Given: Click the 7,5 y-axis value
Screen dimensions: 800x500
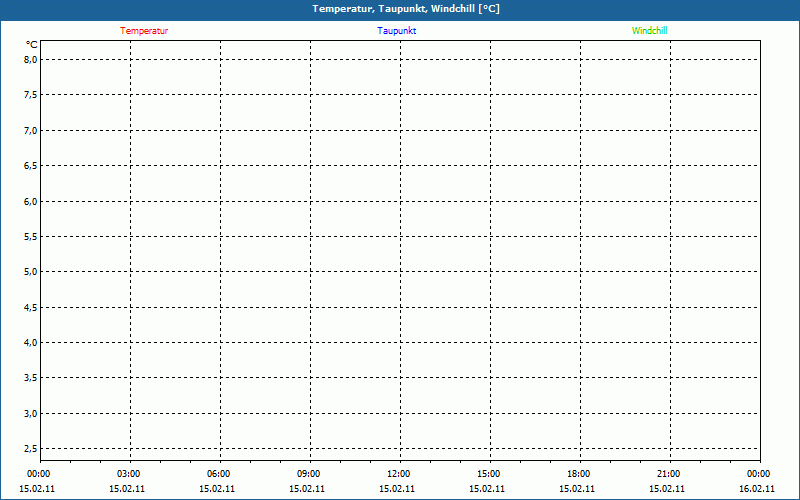Looking at the screenshot, I should (x=31, y=95).
